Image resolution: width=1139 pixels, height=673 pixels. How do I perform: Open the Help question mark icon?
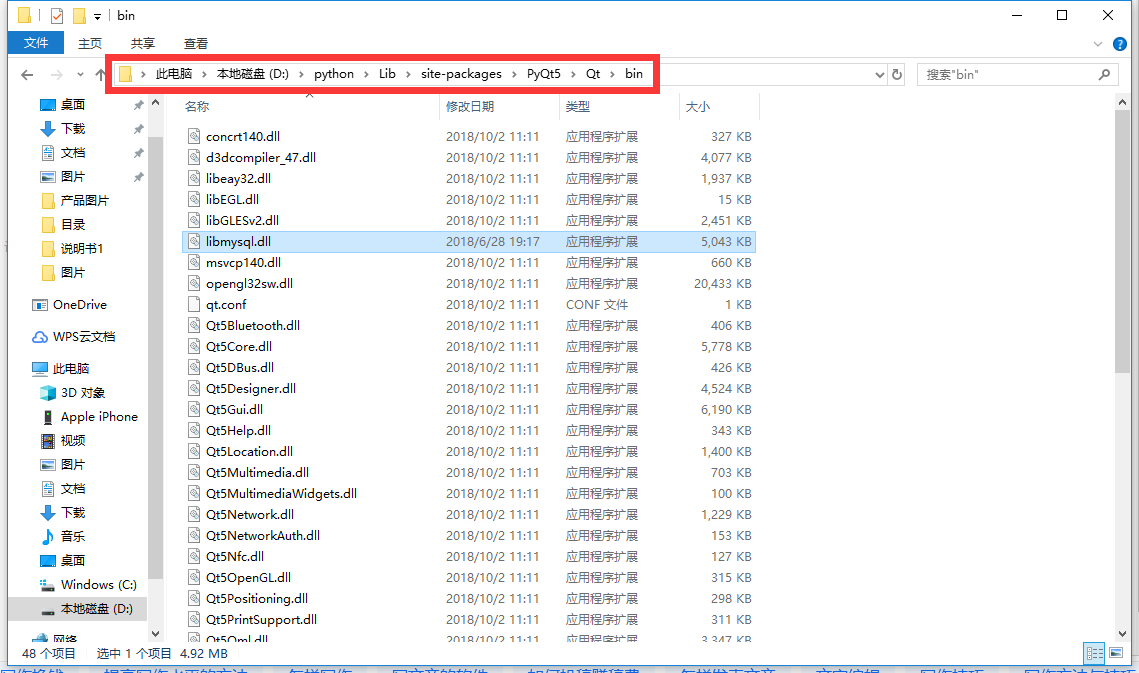pos(1120,44)
